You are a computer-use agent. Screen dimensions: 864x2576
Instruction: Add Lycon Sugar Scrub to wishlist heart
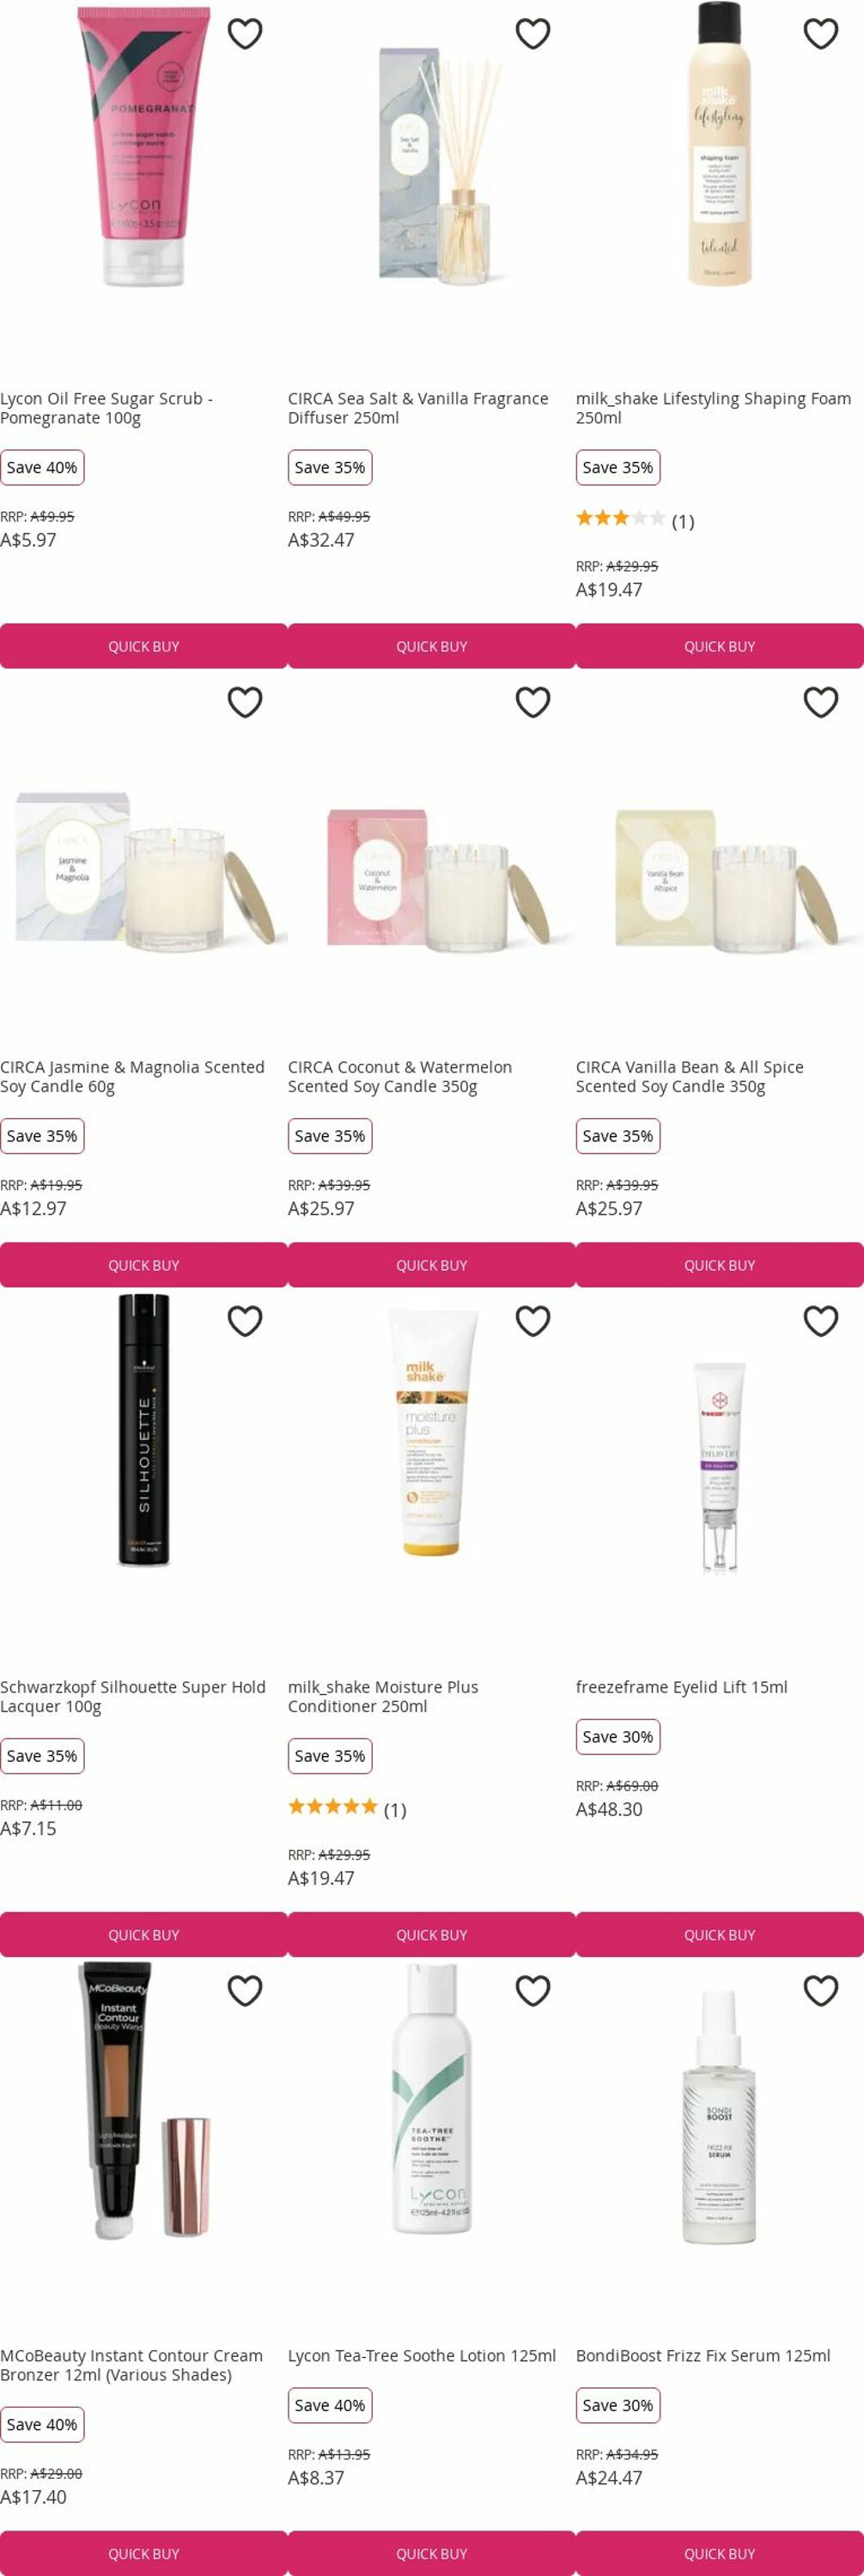click(245, 34)
